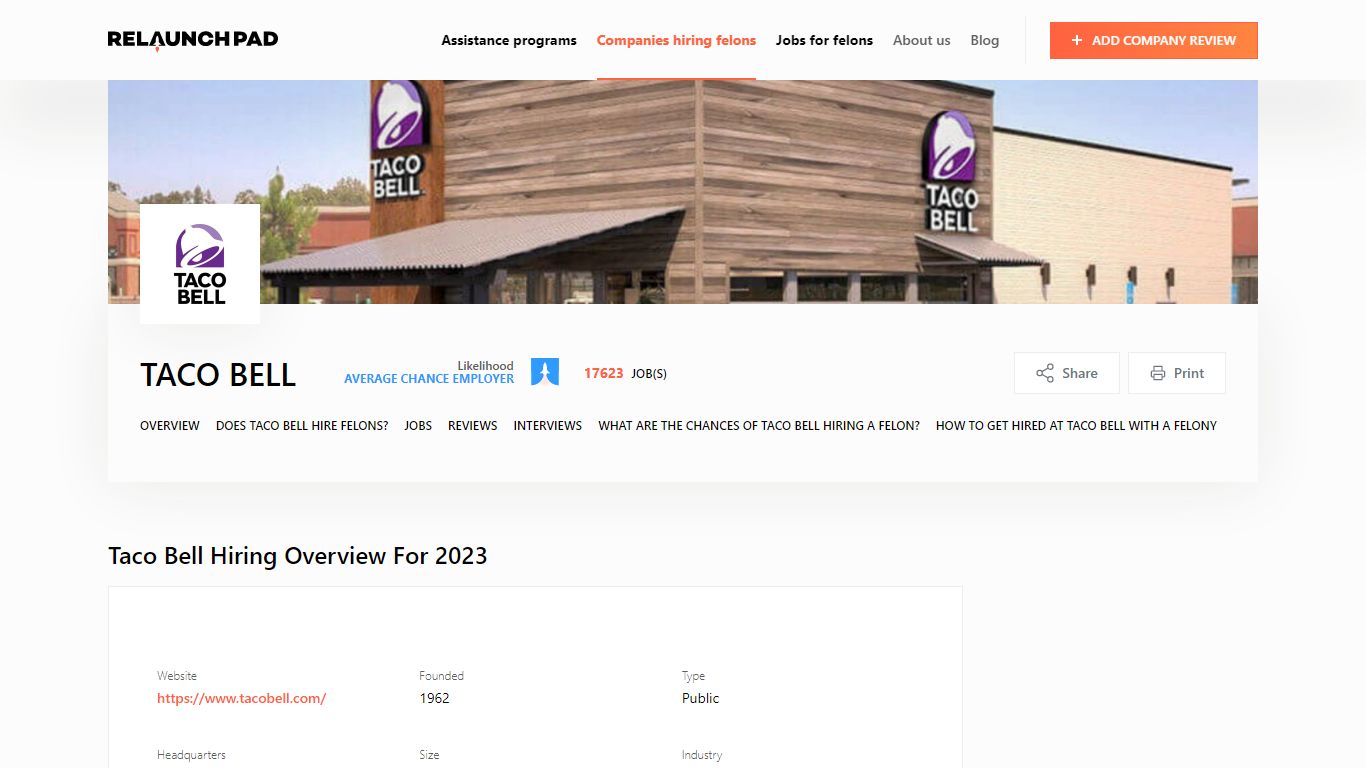Click the printer icon in Print button
Viewport: 1366px width, 768px height.
point(1158,373)
